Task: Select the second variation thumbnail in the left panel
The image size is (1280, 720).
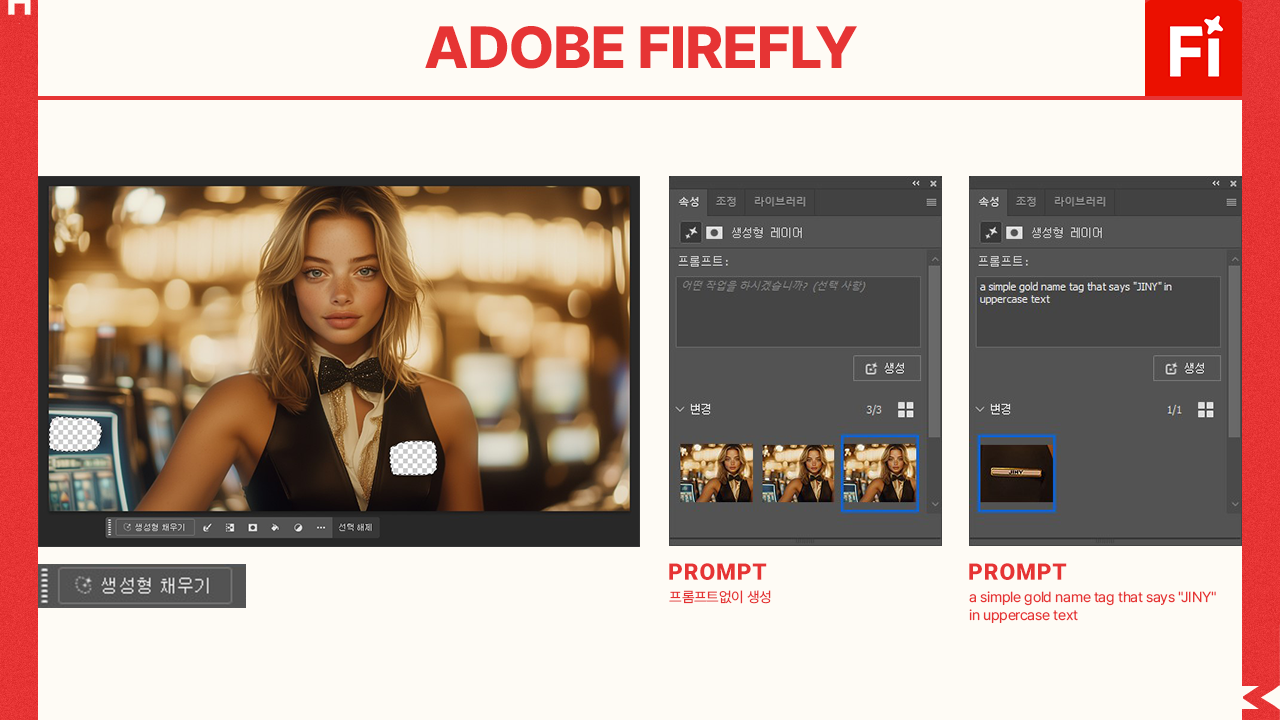Action: coord(798,473)
